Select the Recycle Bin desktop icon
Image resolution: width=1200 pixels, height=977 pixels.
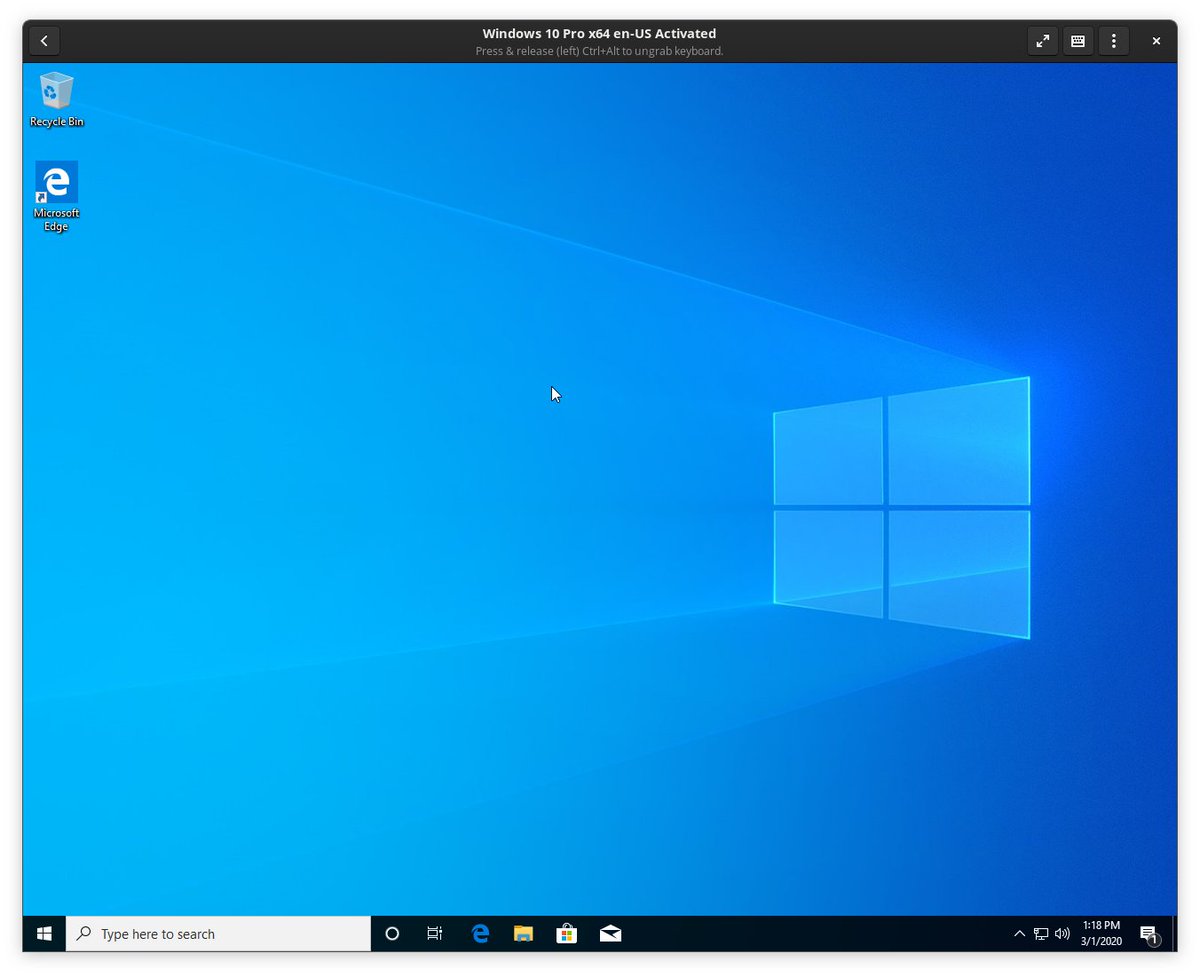coord(57,99)
